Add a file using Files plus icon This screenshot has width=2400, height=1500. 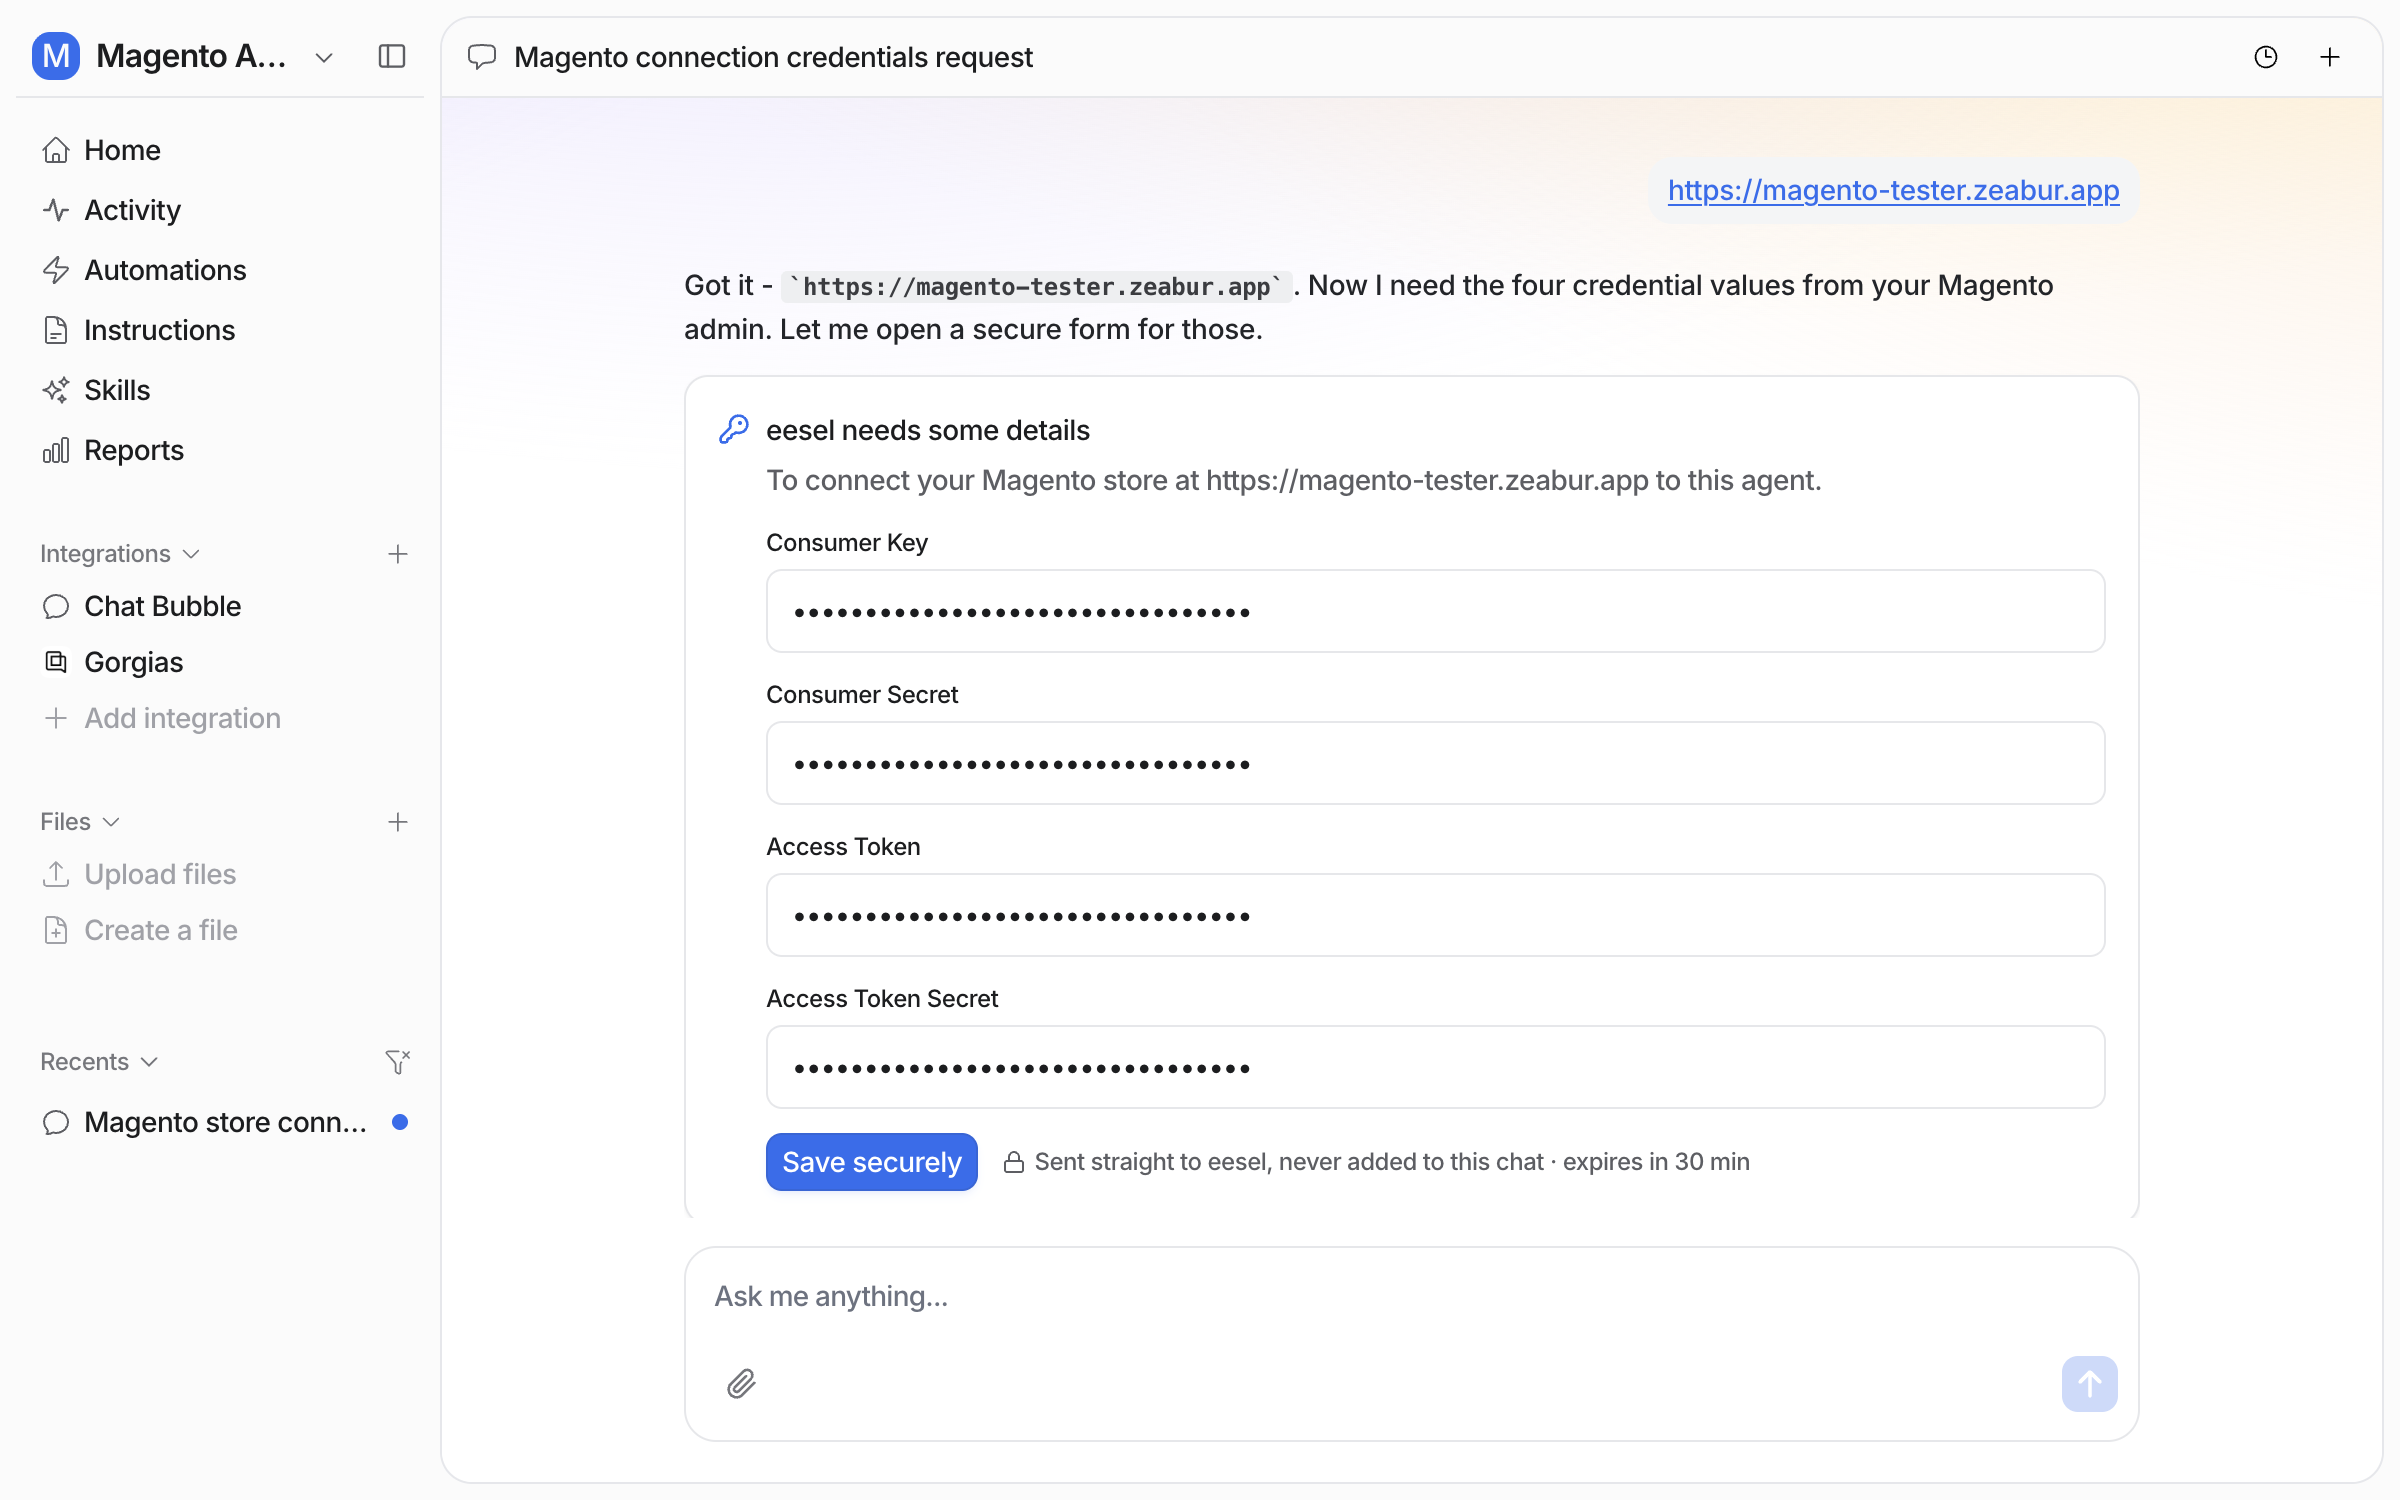tap(398, 822)
